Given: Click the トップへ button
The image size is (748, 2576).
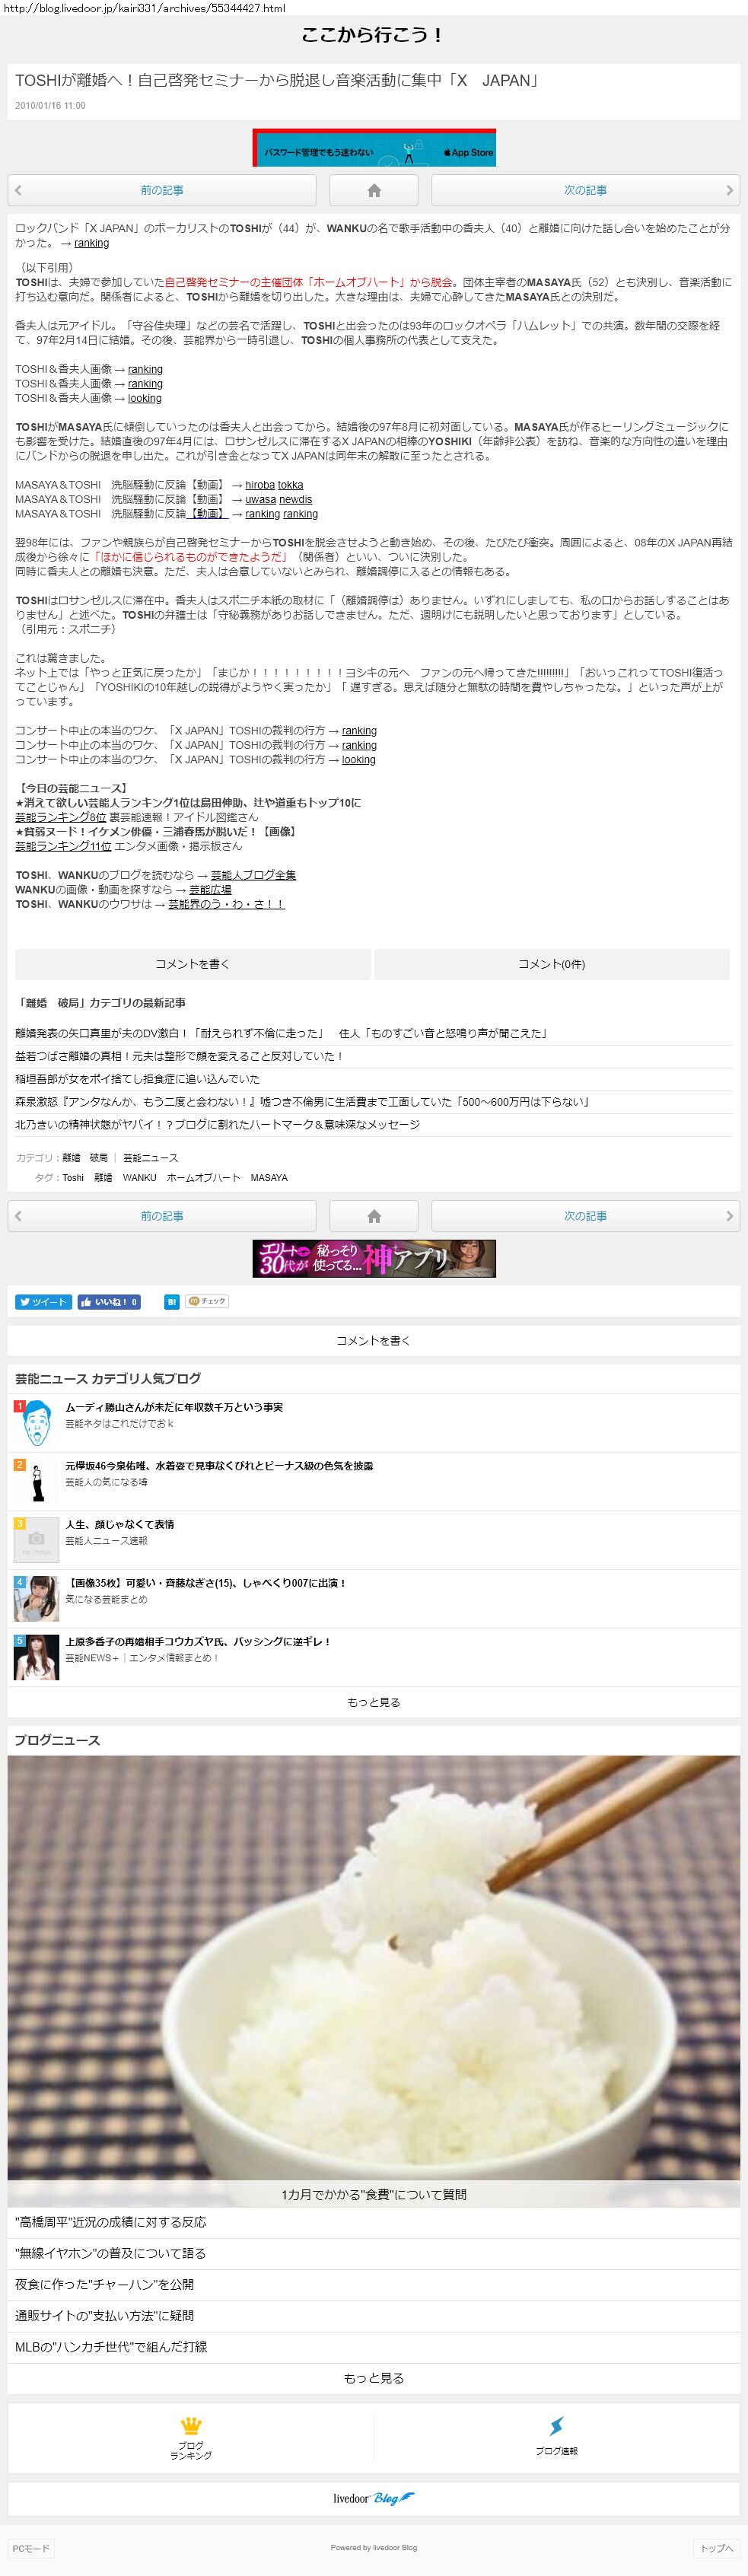Looking at the screenshot, I should [717, 2548].
